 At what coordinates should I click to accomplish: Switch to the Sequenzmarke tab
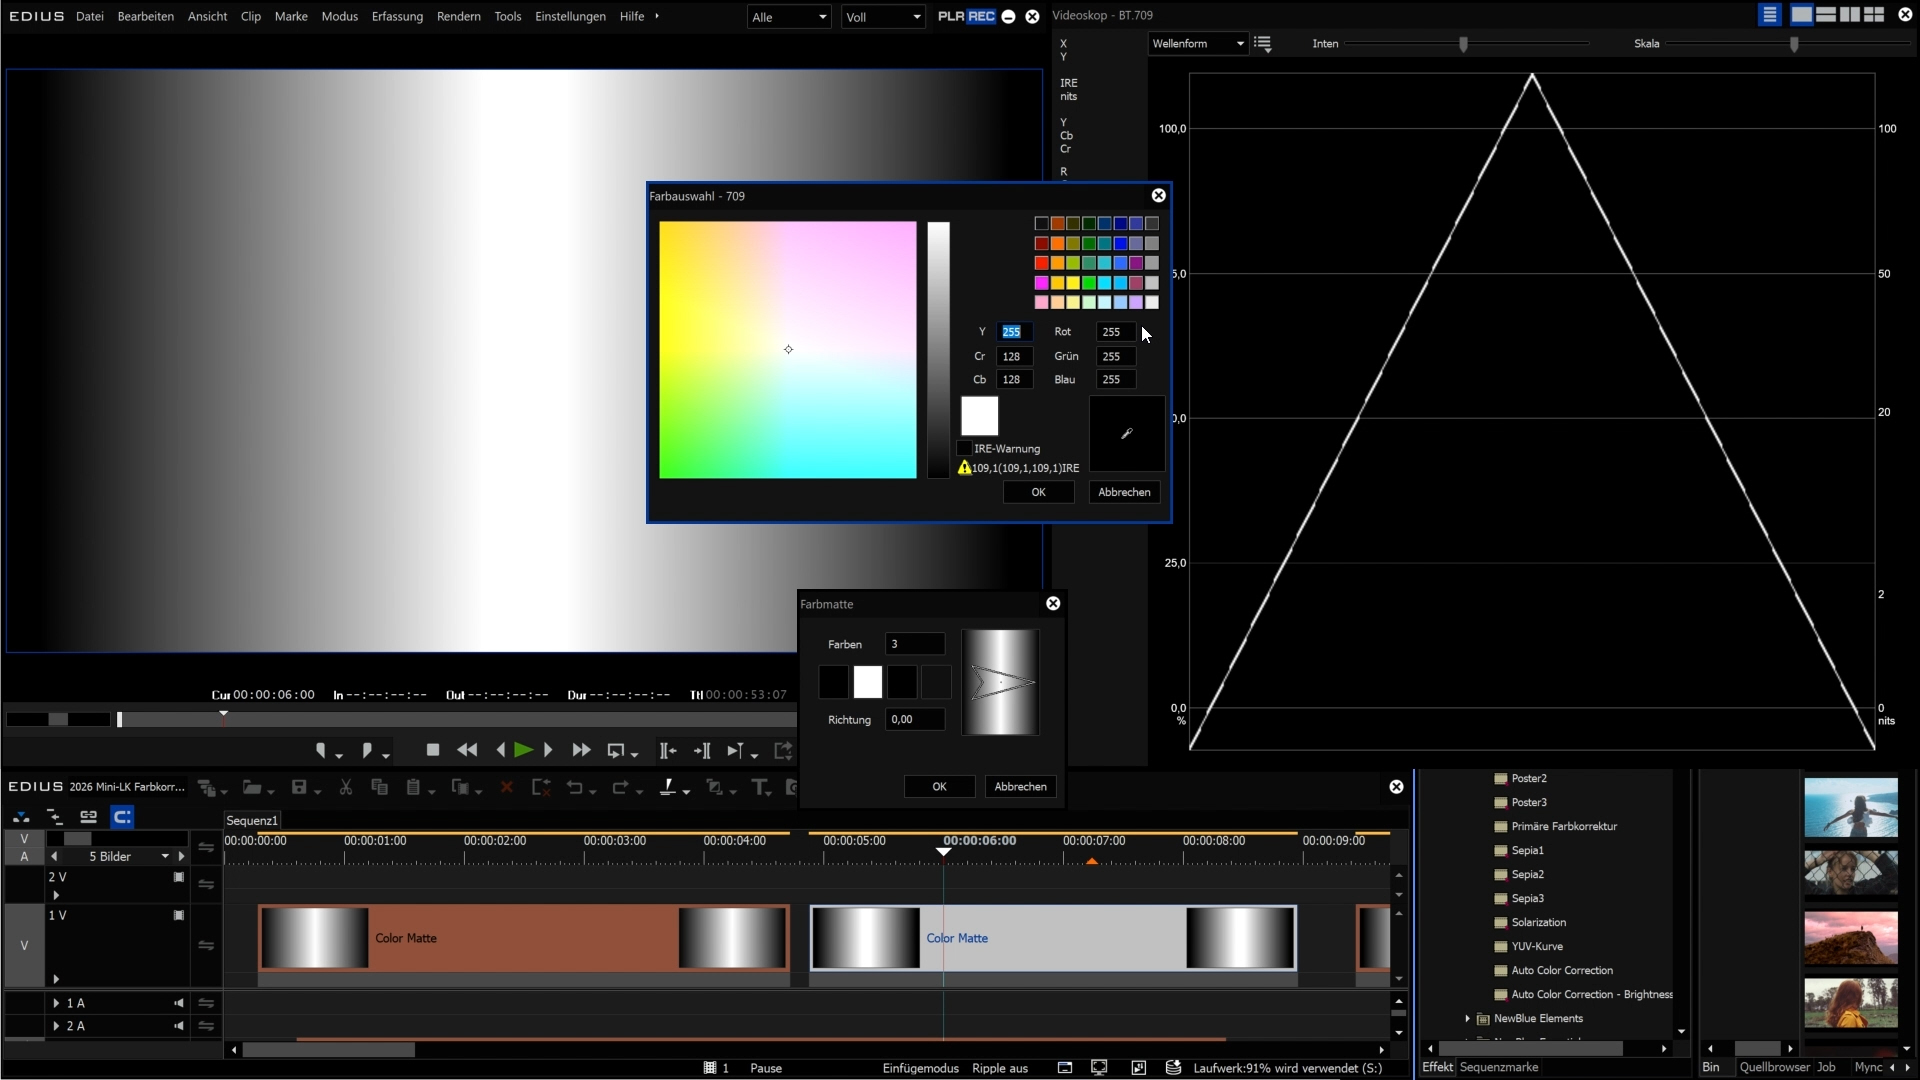tap(1498, 1068)
